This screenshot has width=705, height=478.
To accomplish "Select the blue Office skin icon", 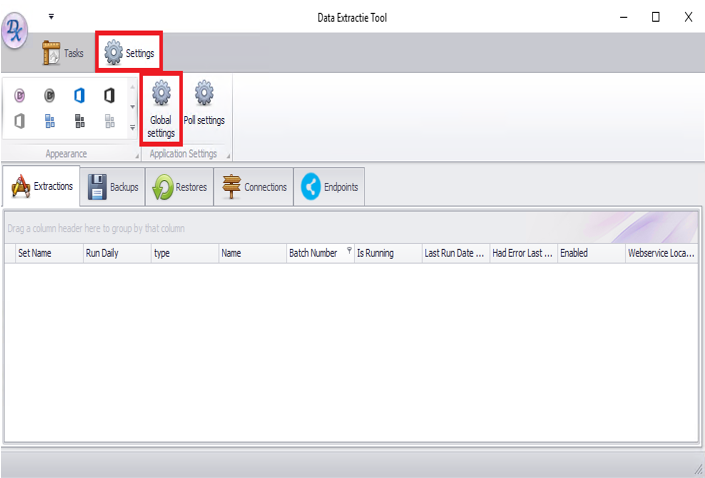I will coord(79,95).
